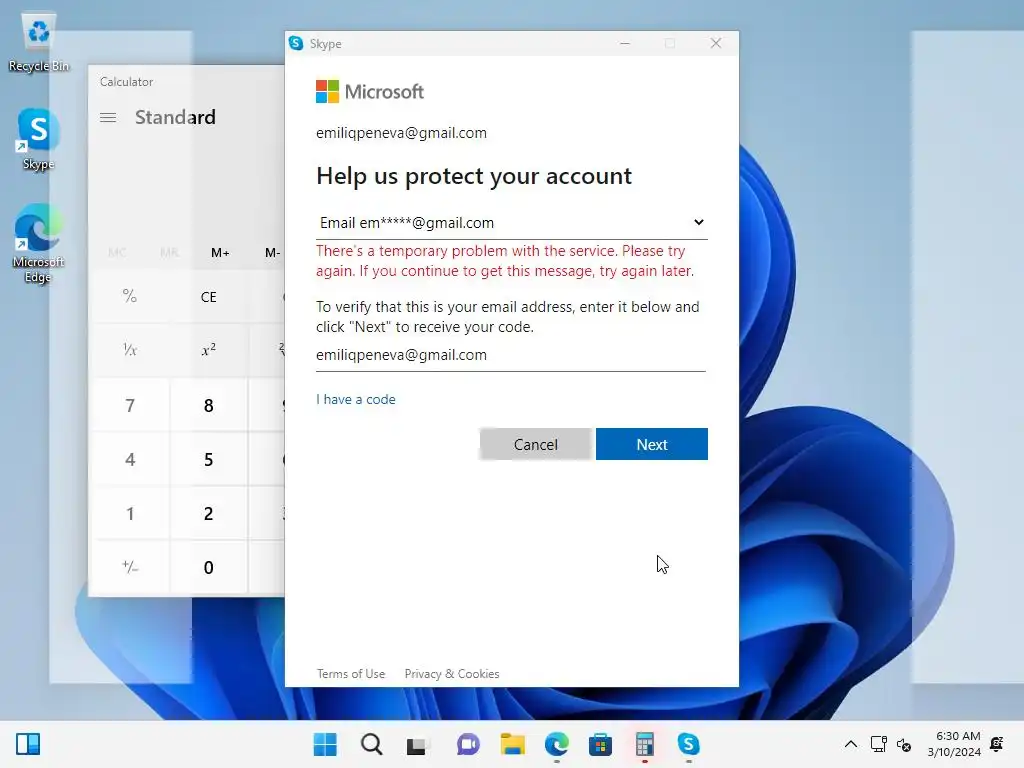Open network status tray icon

pos(878,744)
